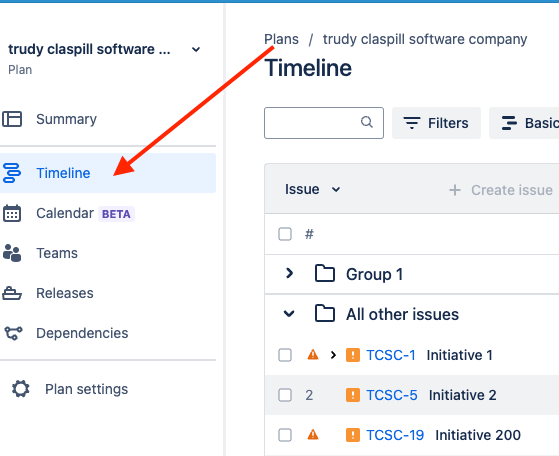Screen dimensions: 559x456
Task: Click the Plan settings gear icon
Action: point(21,389)
